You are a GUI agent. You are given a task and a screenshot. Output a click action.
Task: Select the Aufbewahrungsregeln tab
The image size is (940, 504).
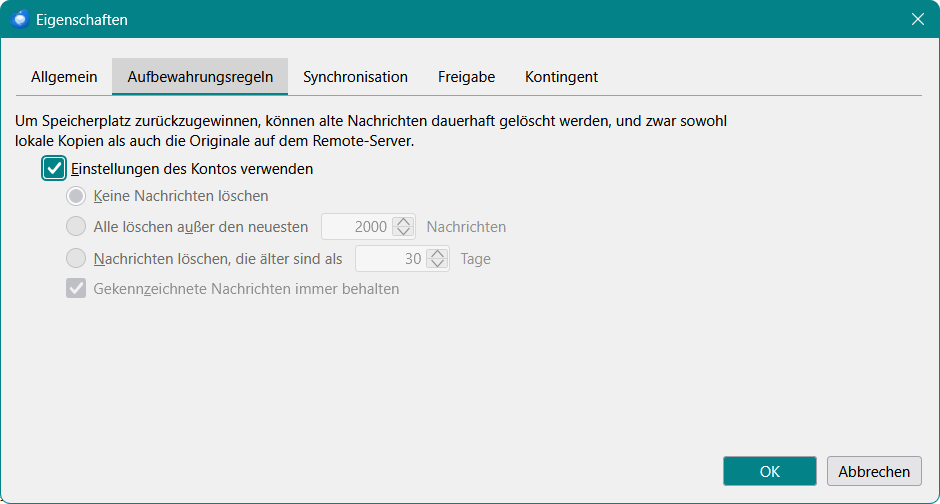pos(200,77)
